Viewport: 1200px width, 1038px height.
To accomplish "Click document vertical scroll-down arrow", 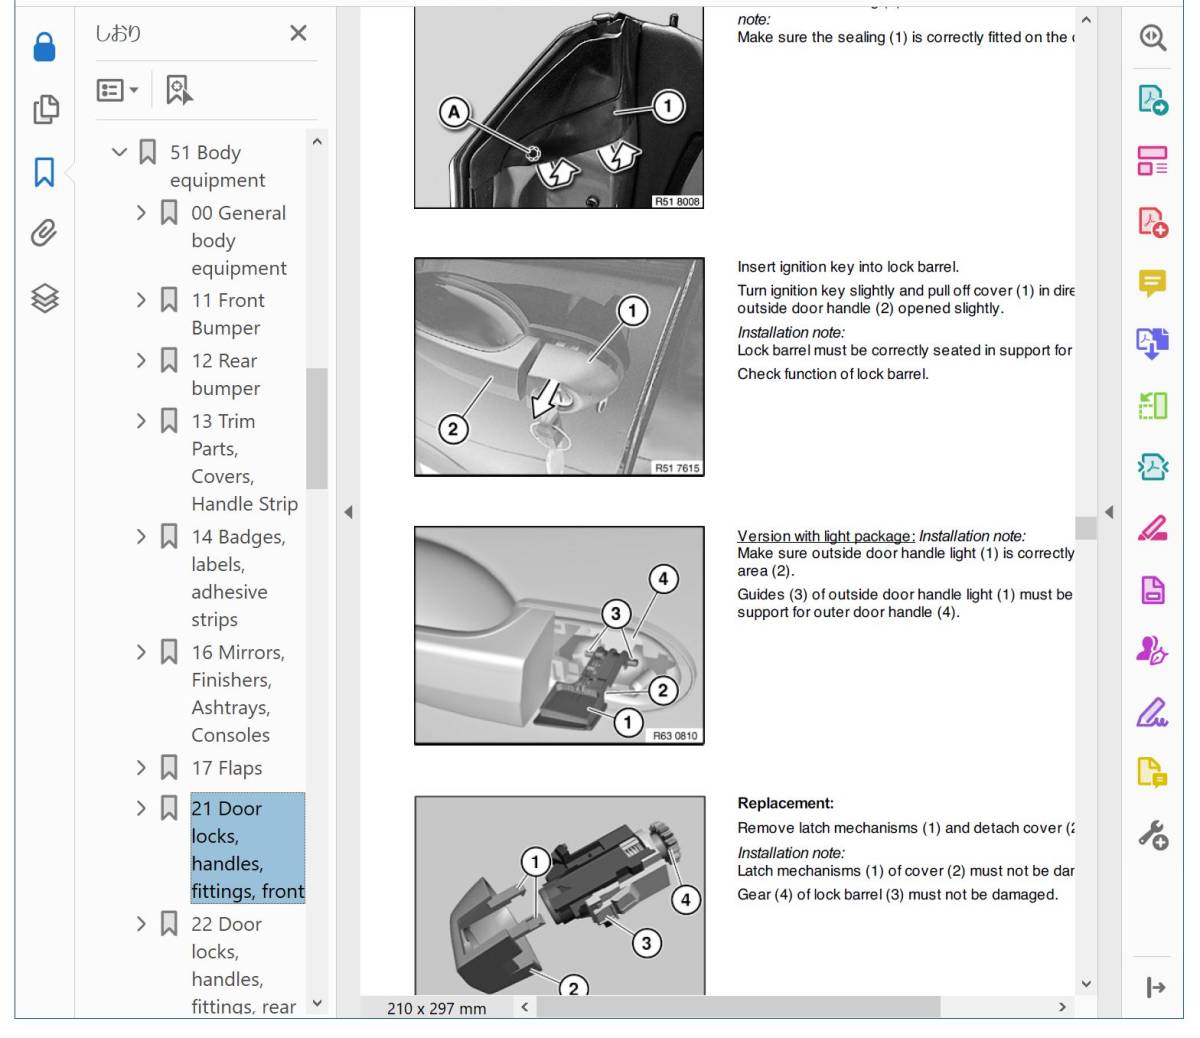I will click(1086, 984).
